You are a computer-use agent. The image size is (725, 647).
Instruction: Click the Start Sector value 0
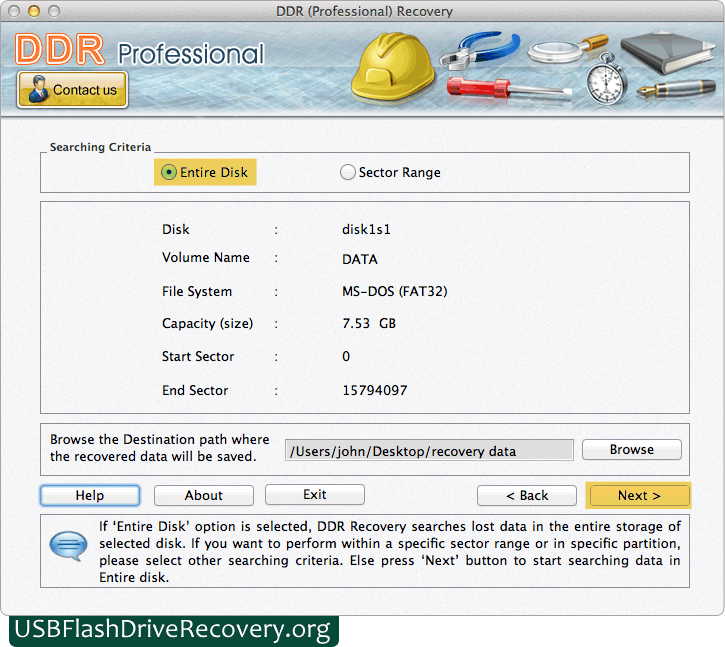coord(346,357)
